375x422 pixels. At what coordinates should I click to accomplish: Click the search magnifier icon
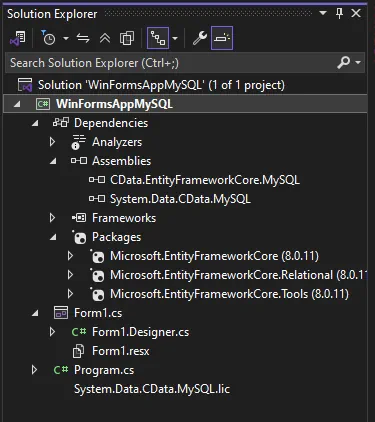[343, 62]
